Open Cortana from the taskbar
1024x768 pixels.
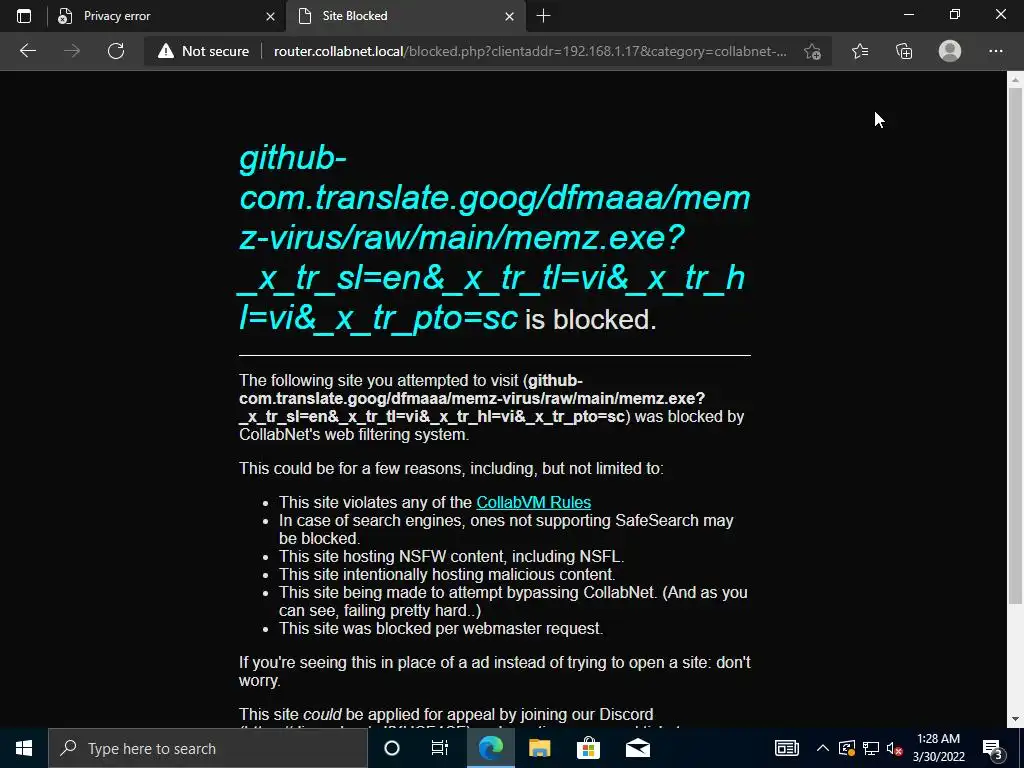[392, 748]
